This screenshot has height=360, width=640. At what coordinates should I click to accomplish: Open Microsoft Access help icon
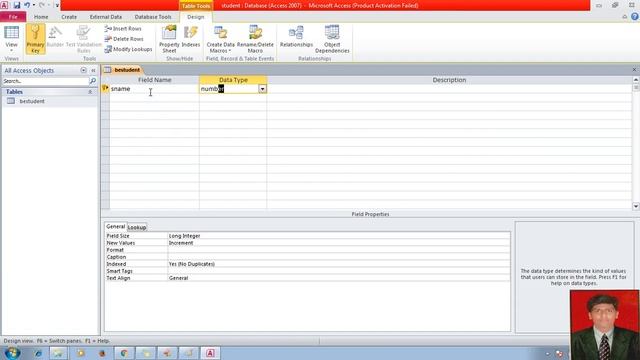[x=634, y=17]
